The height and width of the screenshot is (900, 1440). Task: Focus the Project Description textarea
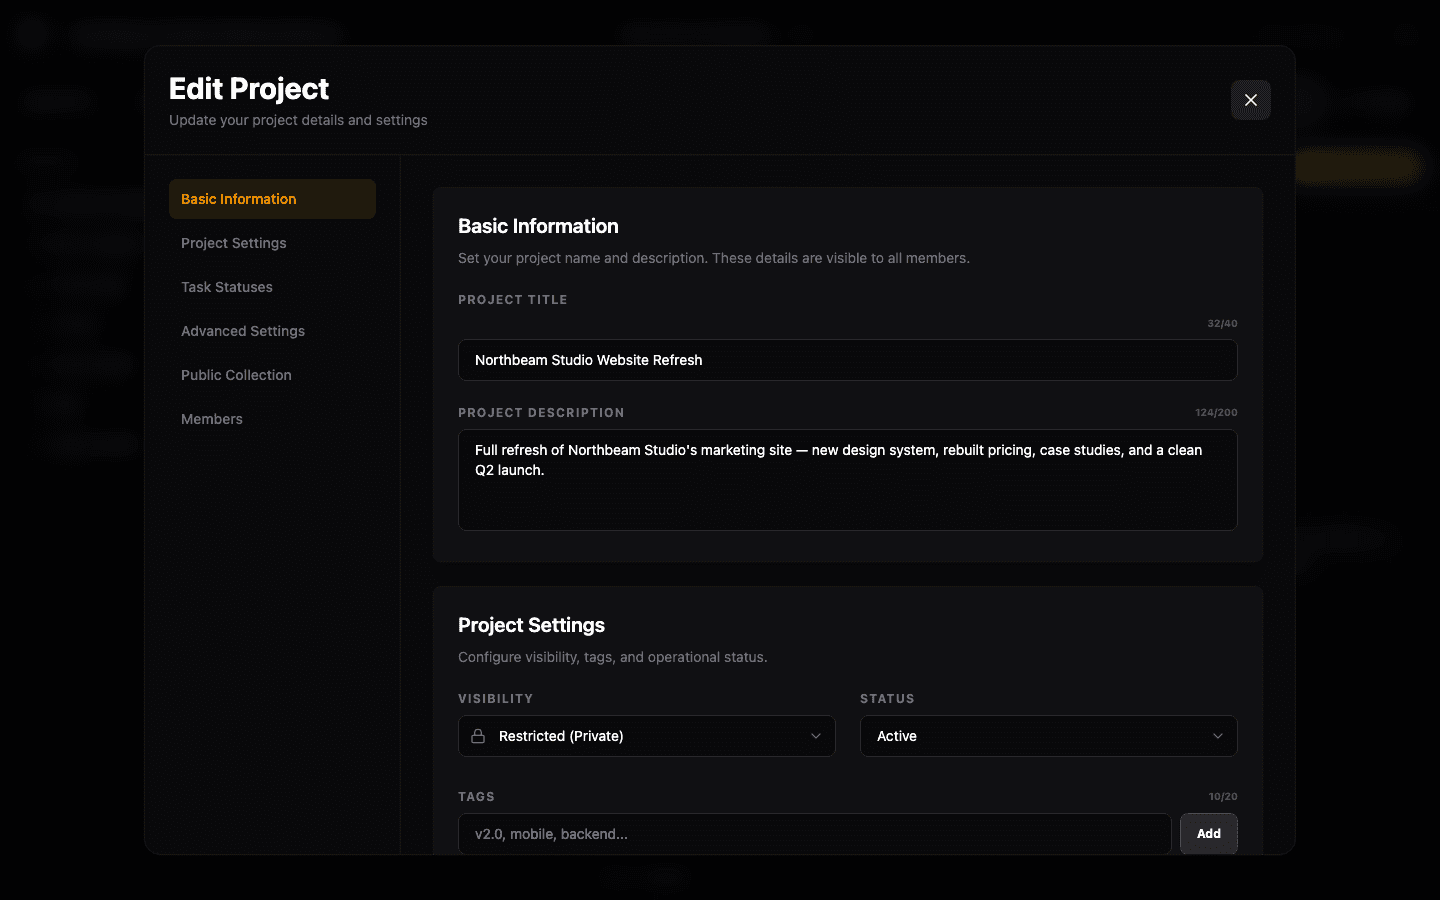click(848, 480)
